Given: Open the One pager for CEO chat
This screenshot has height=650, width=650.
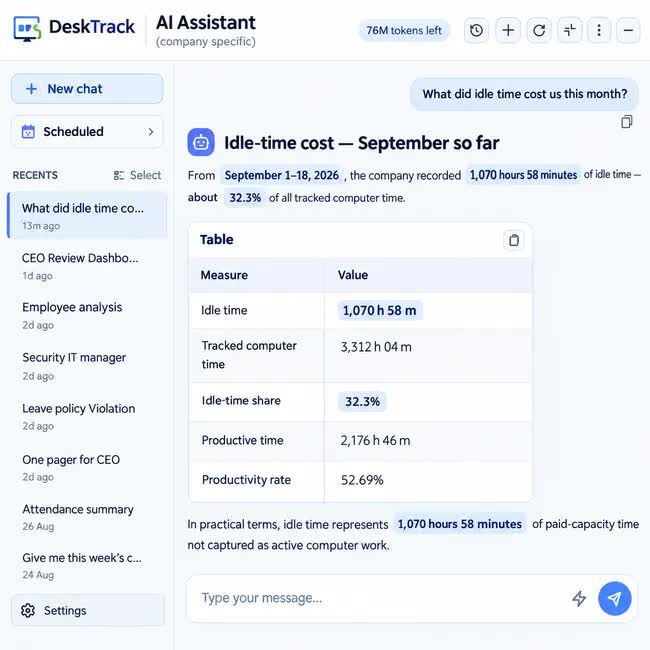Looking at the screenshot, I should [x=87, y=467].
